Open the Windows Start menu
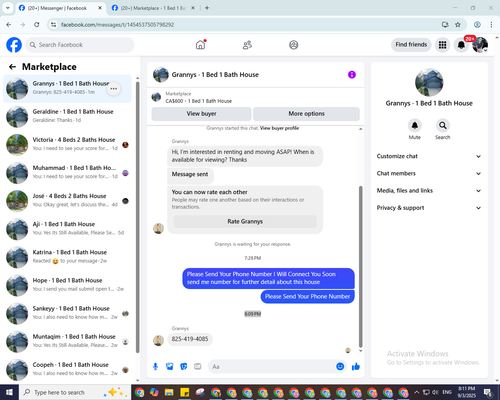 pyautogui.click(x=9, y=392)
